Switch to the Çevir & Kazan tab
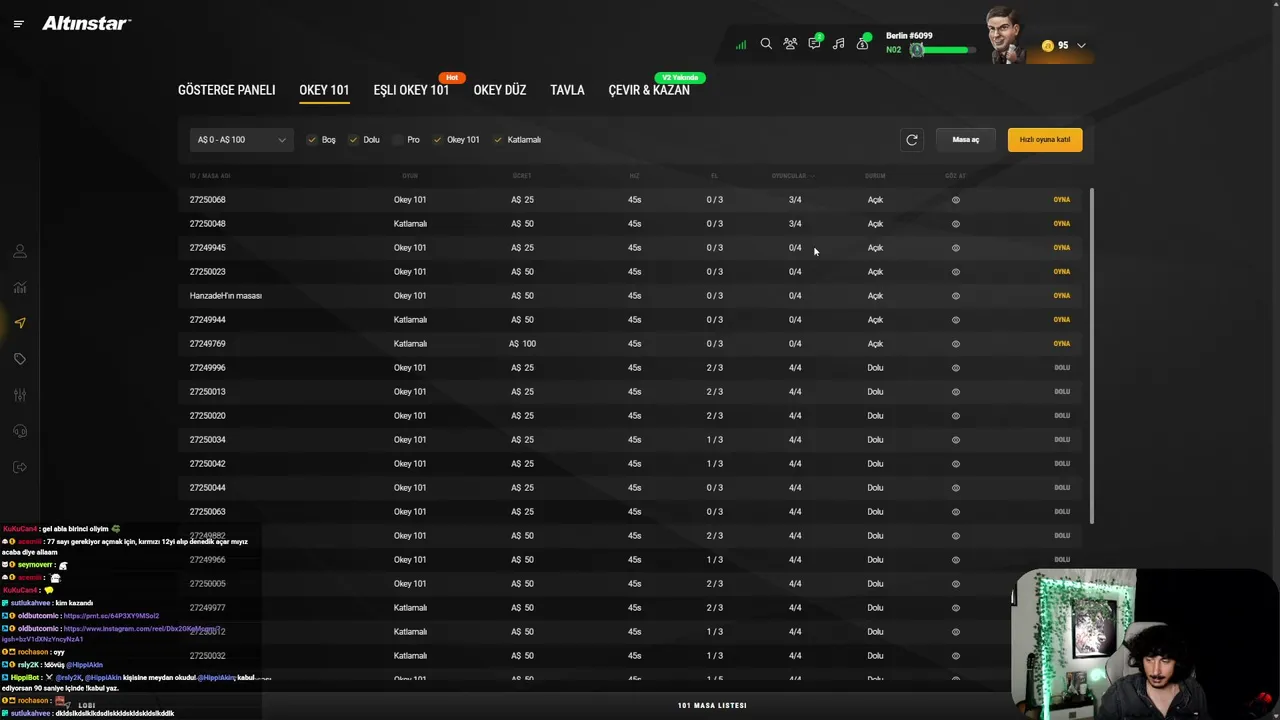 point(649,90)
